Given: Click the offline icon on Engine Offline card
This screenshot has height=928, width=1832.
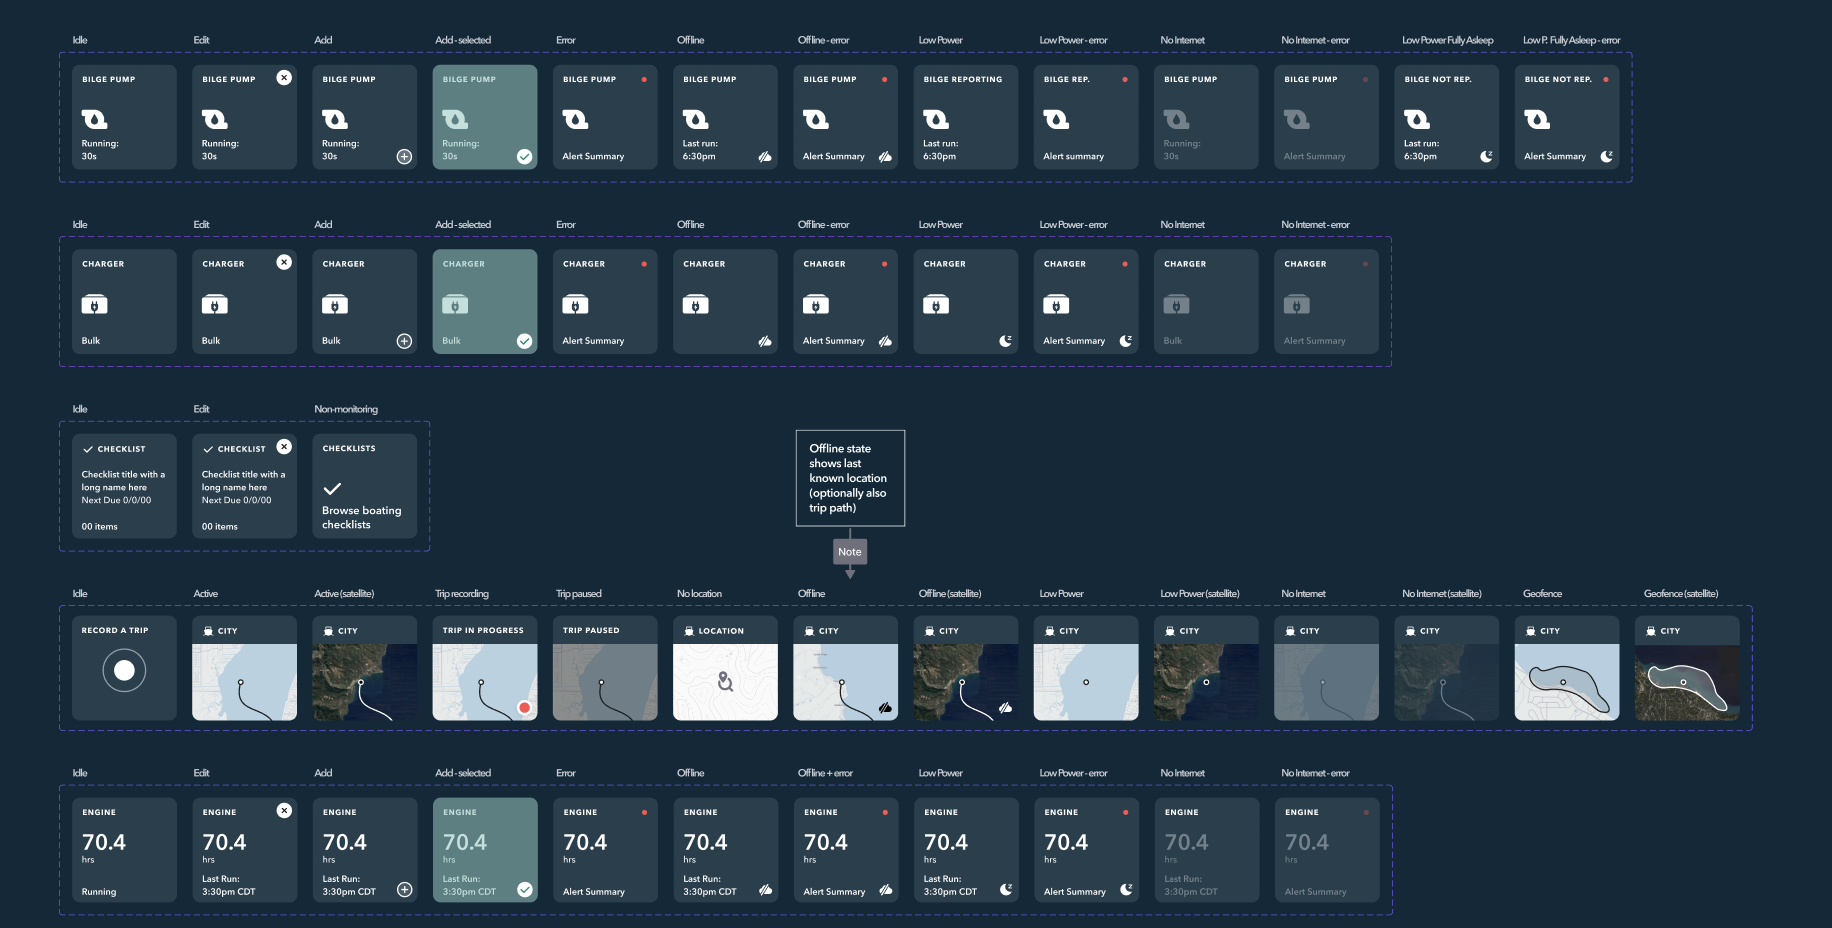Looking at the screenshot, I should coord(765,889).
